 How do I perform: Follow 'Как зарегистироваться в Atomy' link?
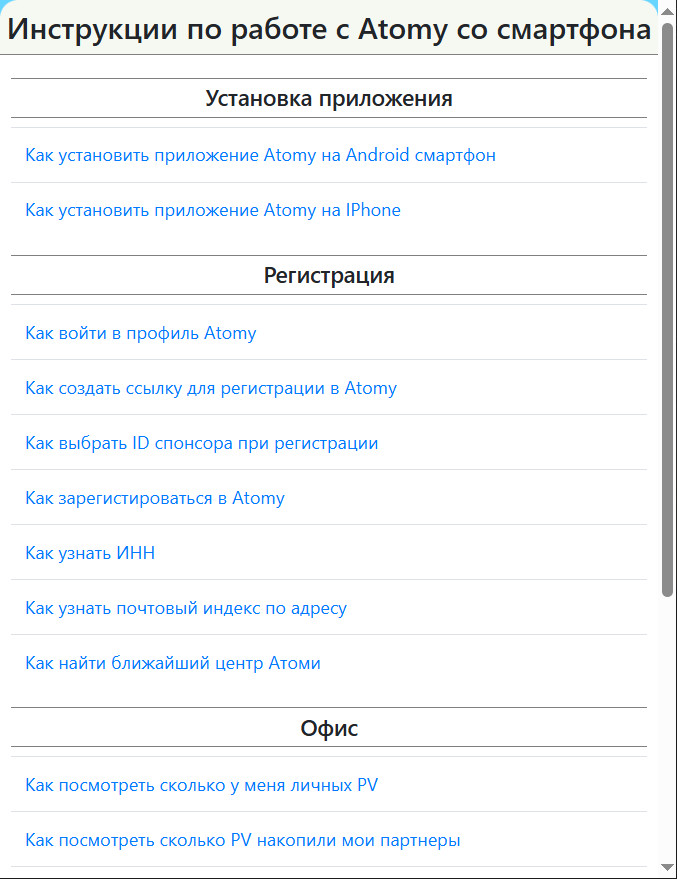tap(154, 498)
